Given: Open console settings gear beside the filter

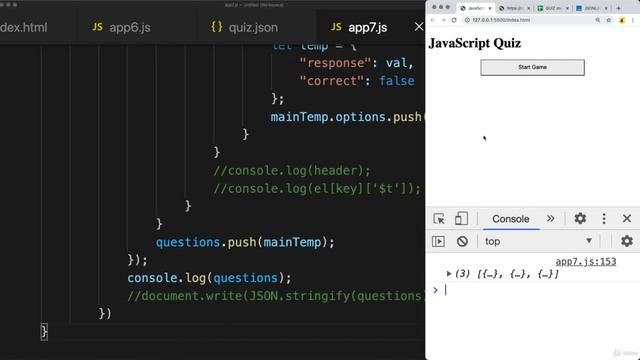Looking at the screenshot, I should pos(627,241).
